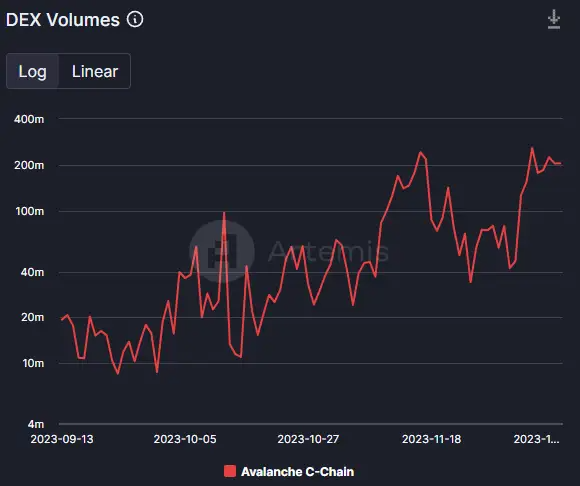
Task: Download chart data using the arrow icon
Action: pyautogui.click(x=554, y=20)
